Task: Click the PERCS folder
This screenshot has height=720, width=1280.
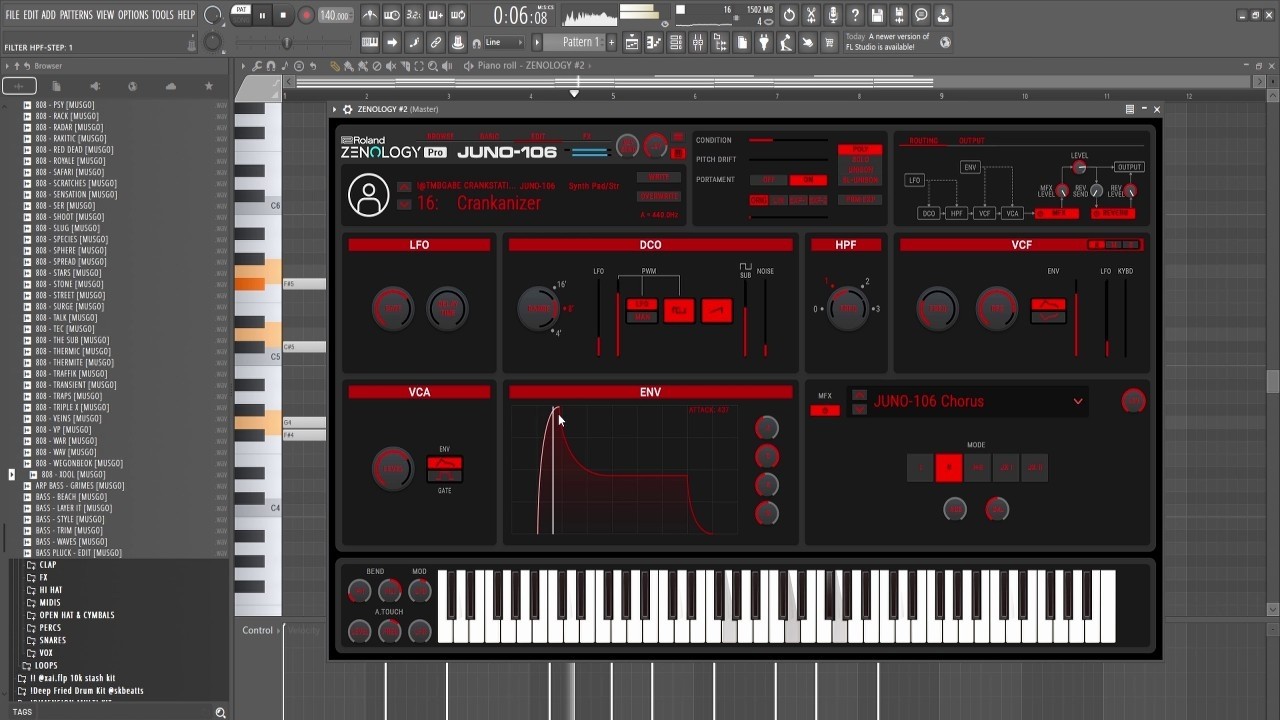Action: 50,628
